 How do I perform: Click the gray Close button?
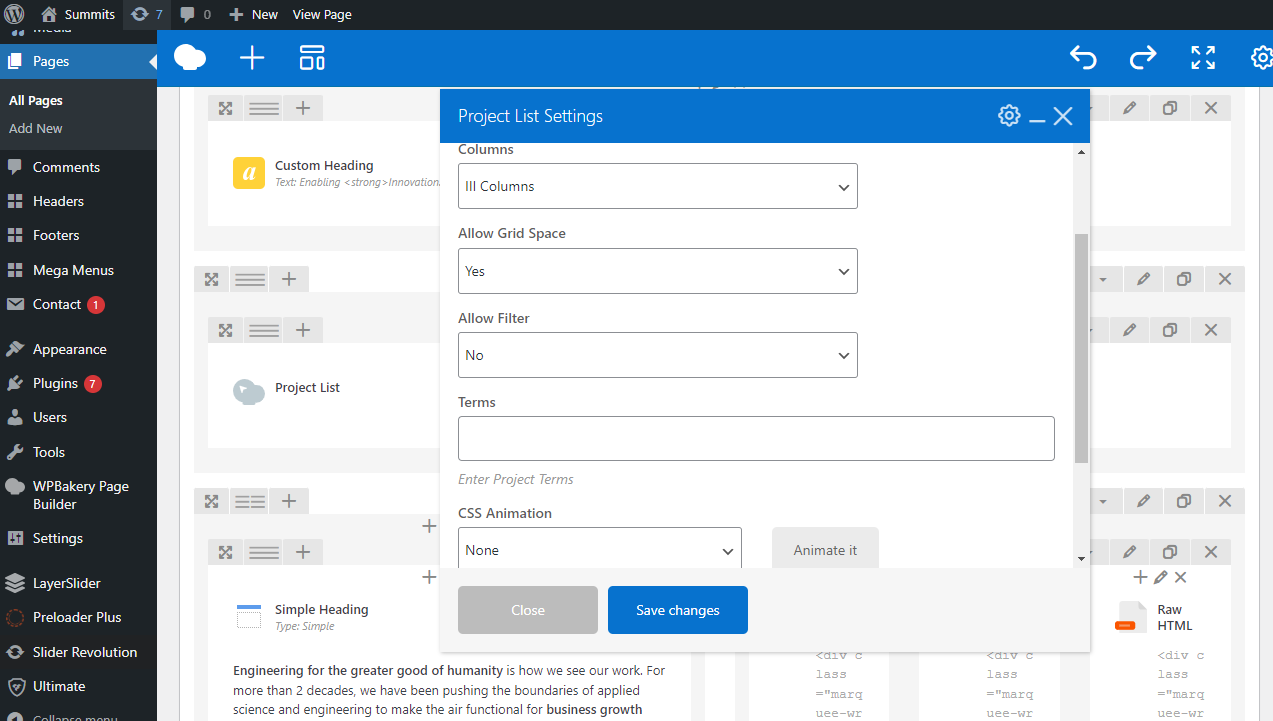(528, 610)
